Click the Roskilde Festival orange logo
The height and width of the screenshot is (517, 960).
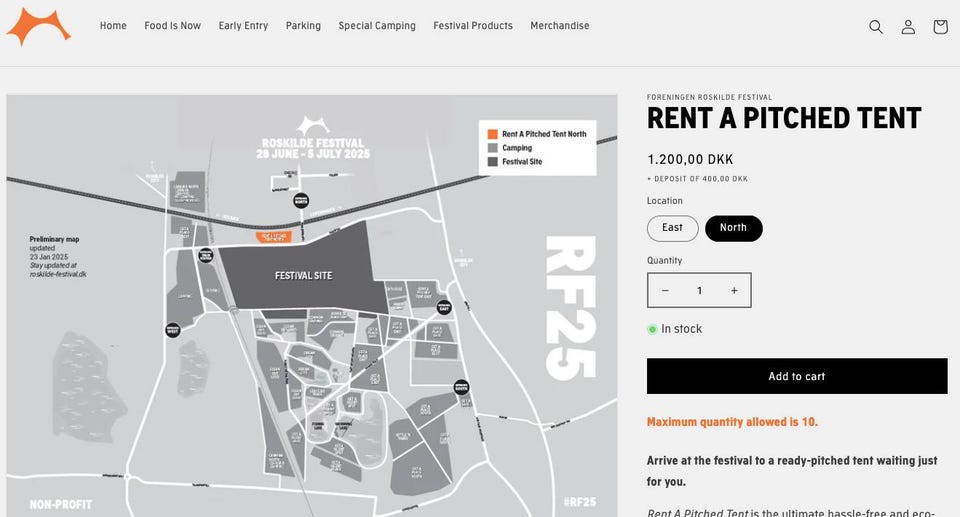[x=39, y=27]
